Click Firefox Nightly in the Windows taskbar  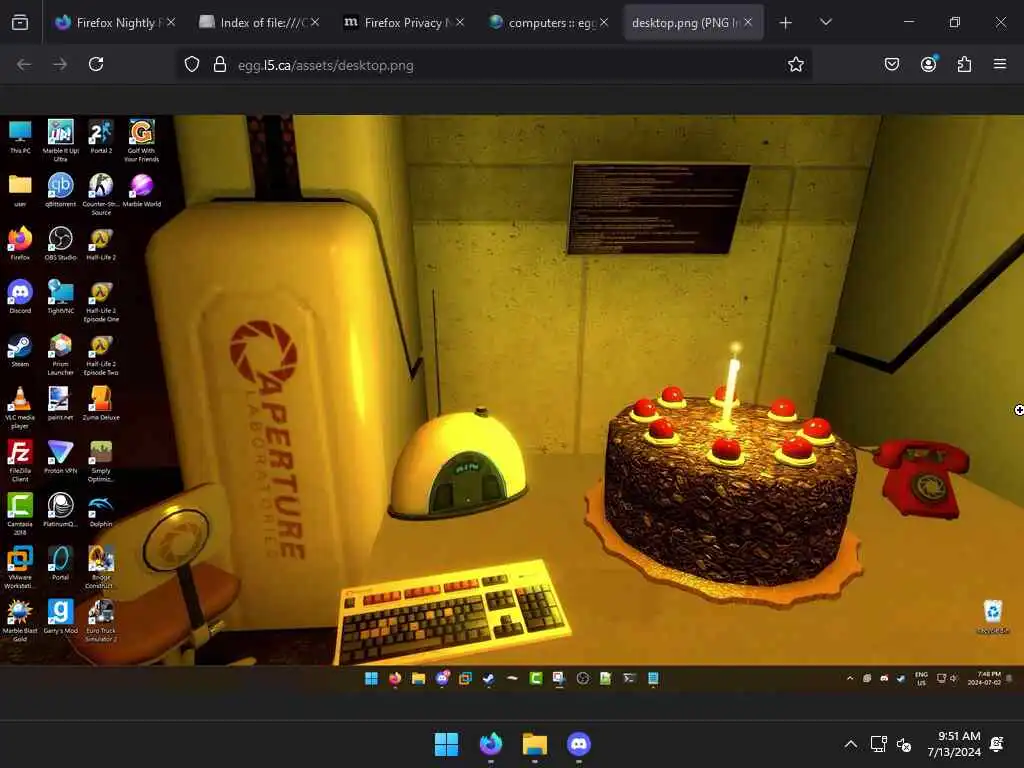(491, 744)
